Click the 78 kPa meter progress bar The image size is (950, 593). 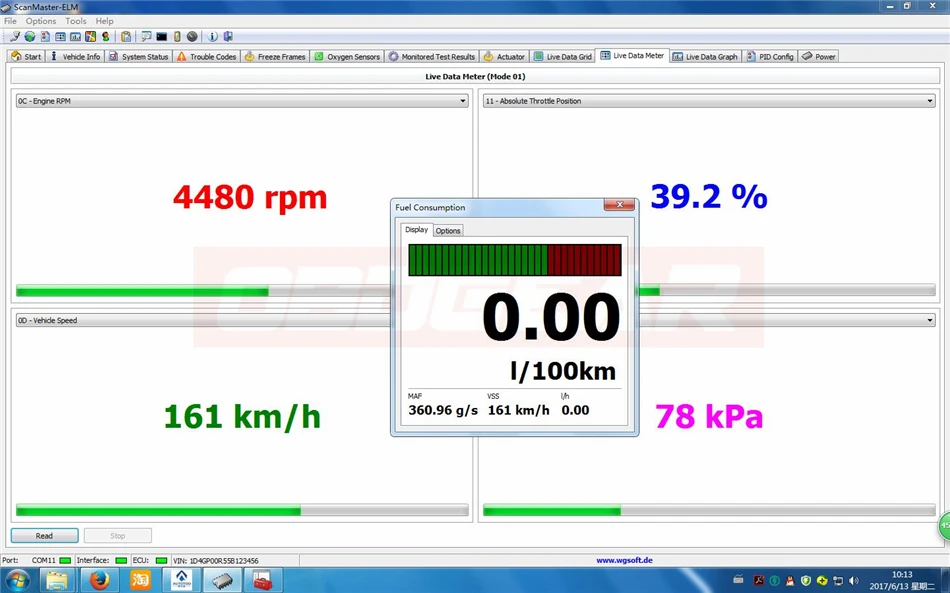tap(709, 511)
